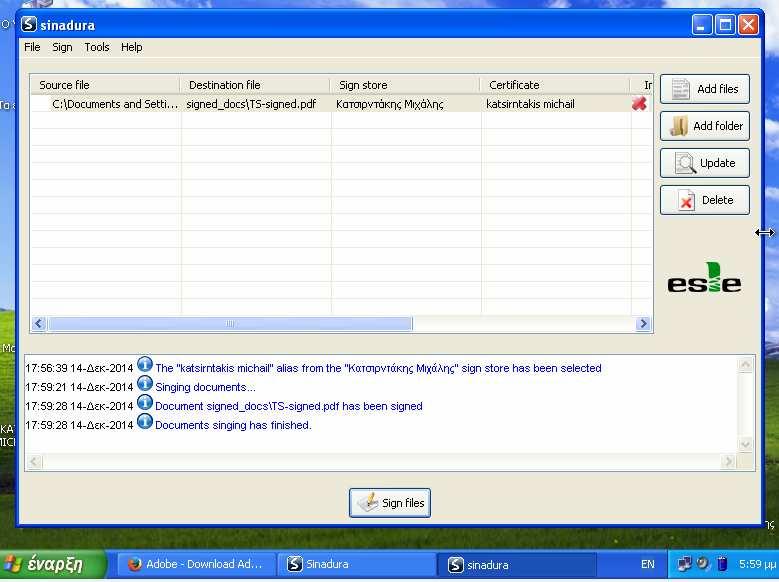Click the ESLE logo
Image resolution: width=779 pixels, height=582 pixels.
(704, 277)
